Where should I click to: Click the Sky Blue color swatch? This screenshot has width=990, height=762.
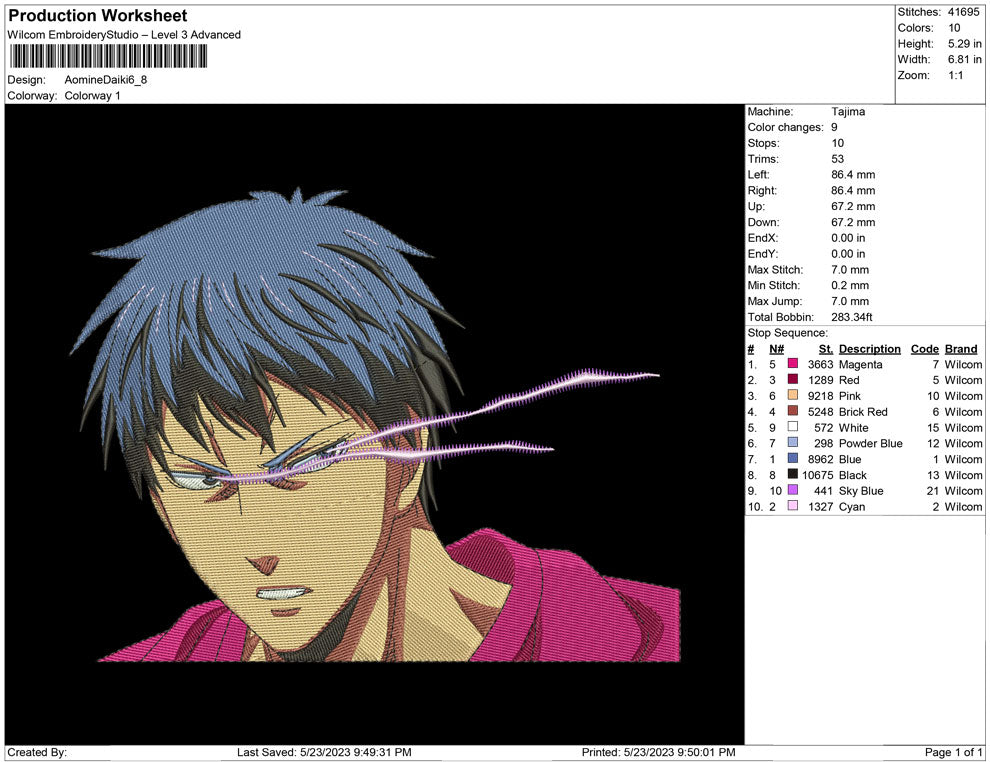792,490
